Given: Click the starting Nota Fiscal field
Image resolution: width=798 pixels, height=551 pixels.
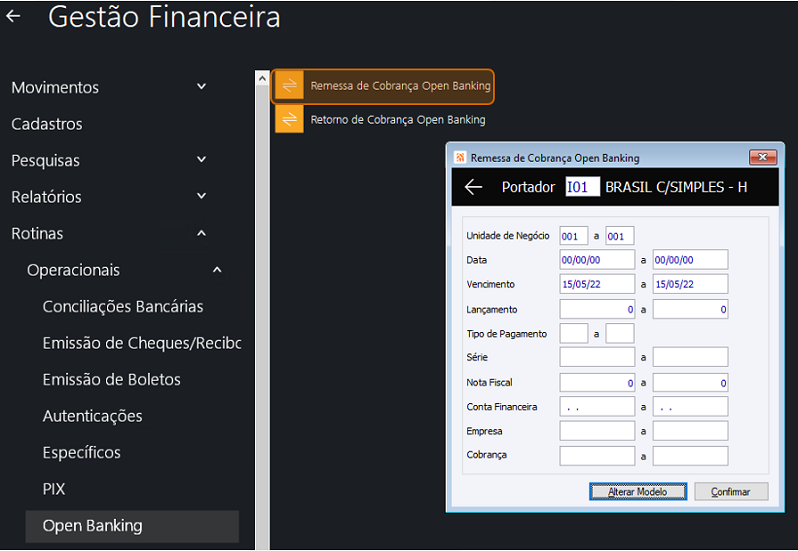Looking at the screenshot, I should (597, 383).
